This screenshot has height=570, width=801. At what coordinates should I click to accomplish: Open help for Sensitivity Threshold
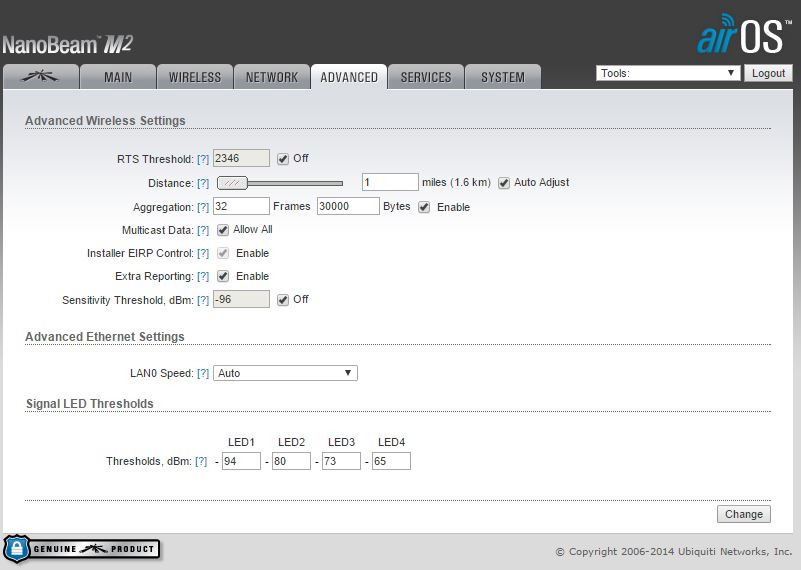coord(203,300)
